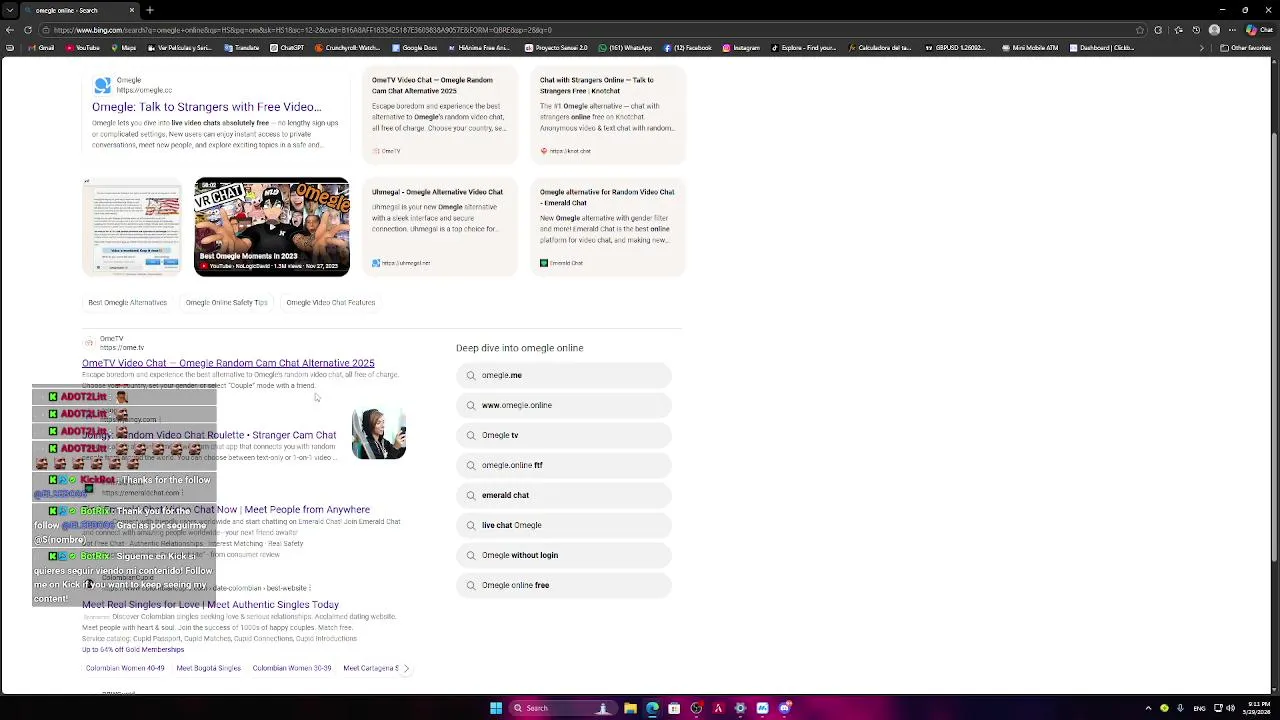Screen dimensions: 1280x720
Task: Search suggestion Omegle online free
Action: pyautogui.click(x=564, y=585)
